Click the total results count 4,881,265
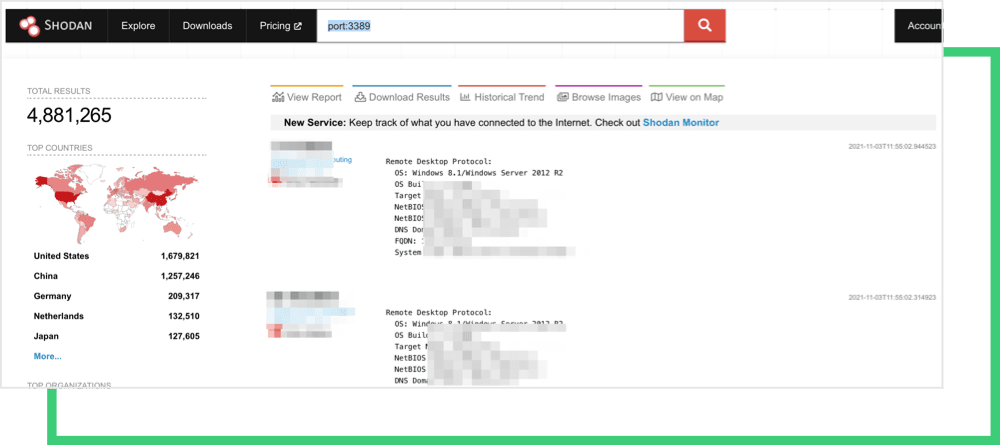The image size is (1000, 445). coord(69,115)
